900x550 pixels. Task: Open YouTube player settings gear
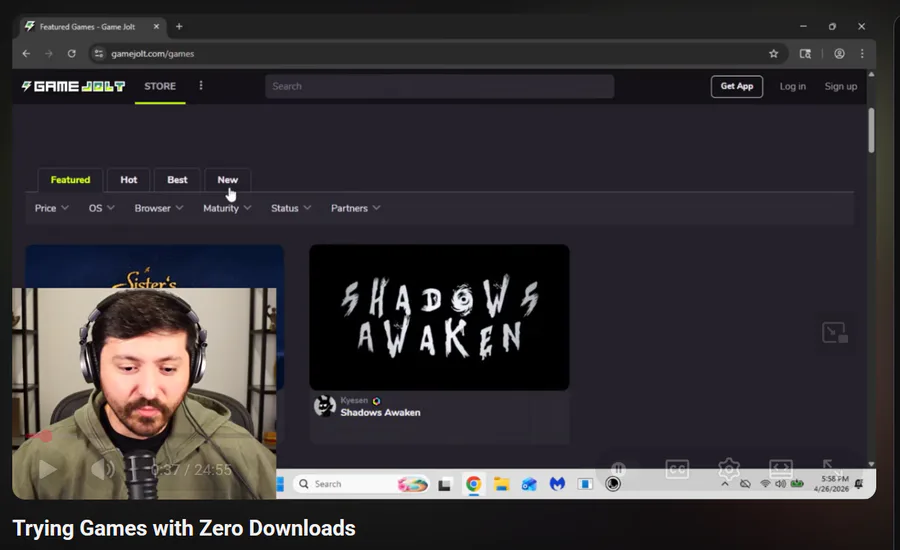point(729,469)
